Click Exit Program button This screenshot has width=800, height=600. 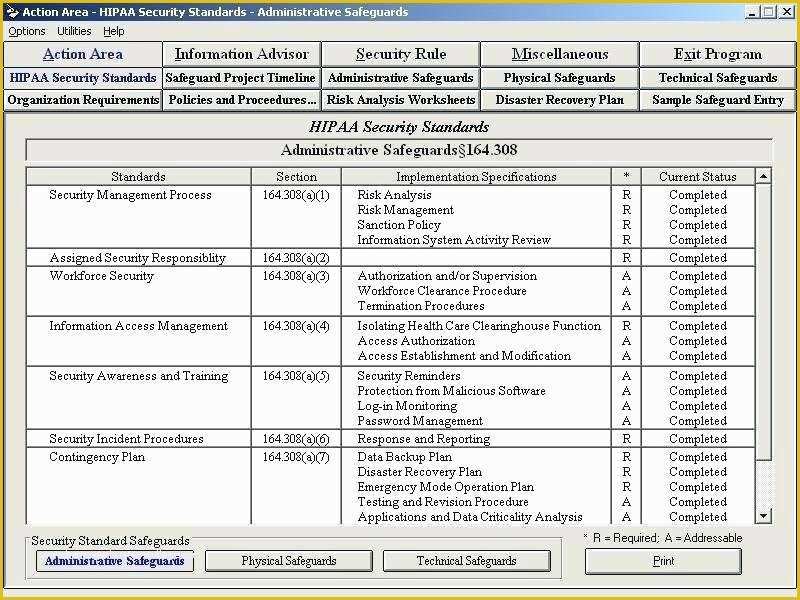tap(717, 54)
